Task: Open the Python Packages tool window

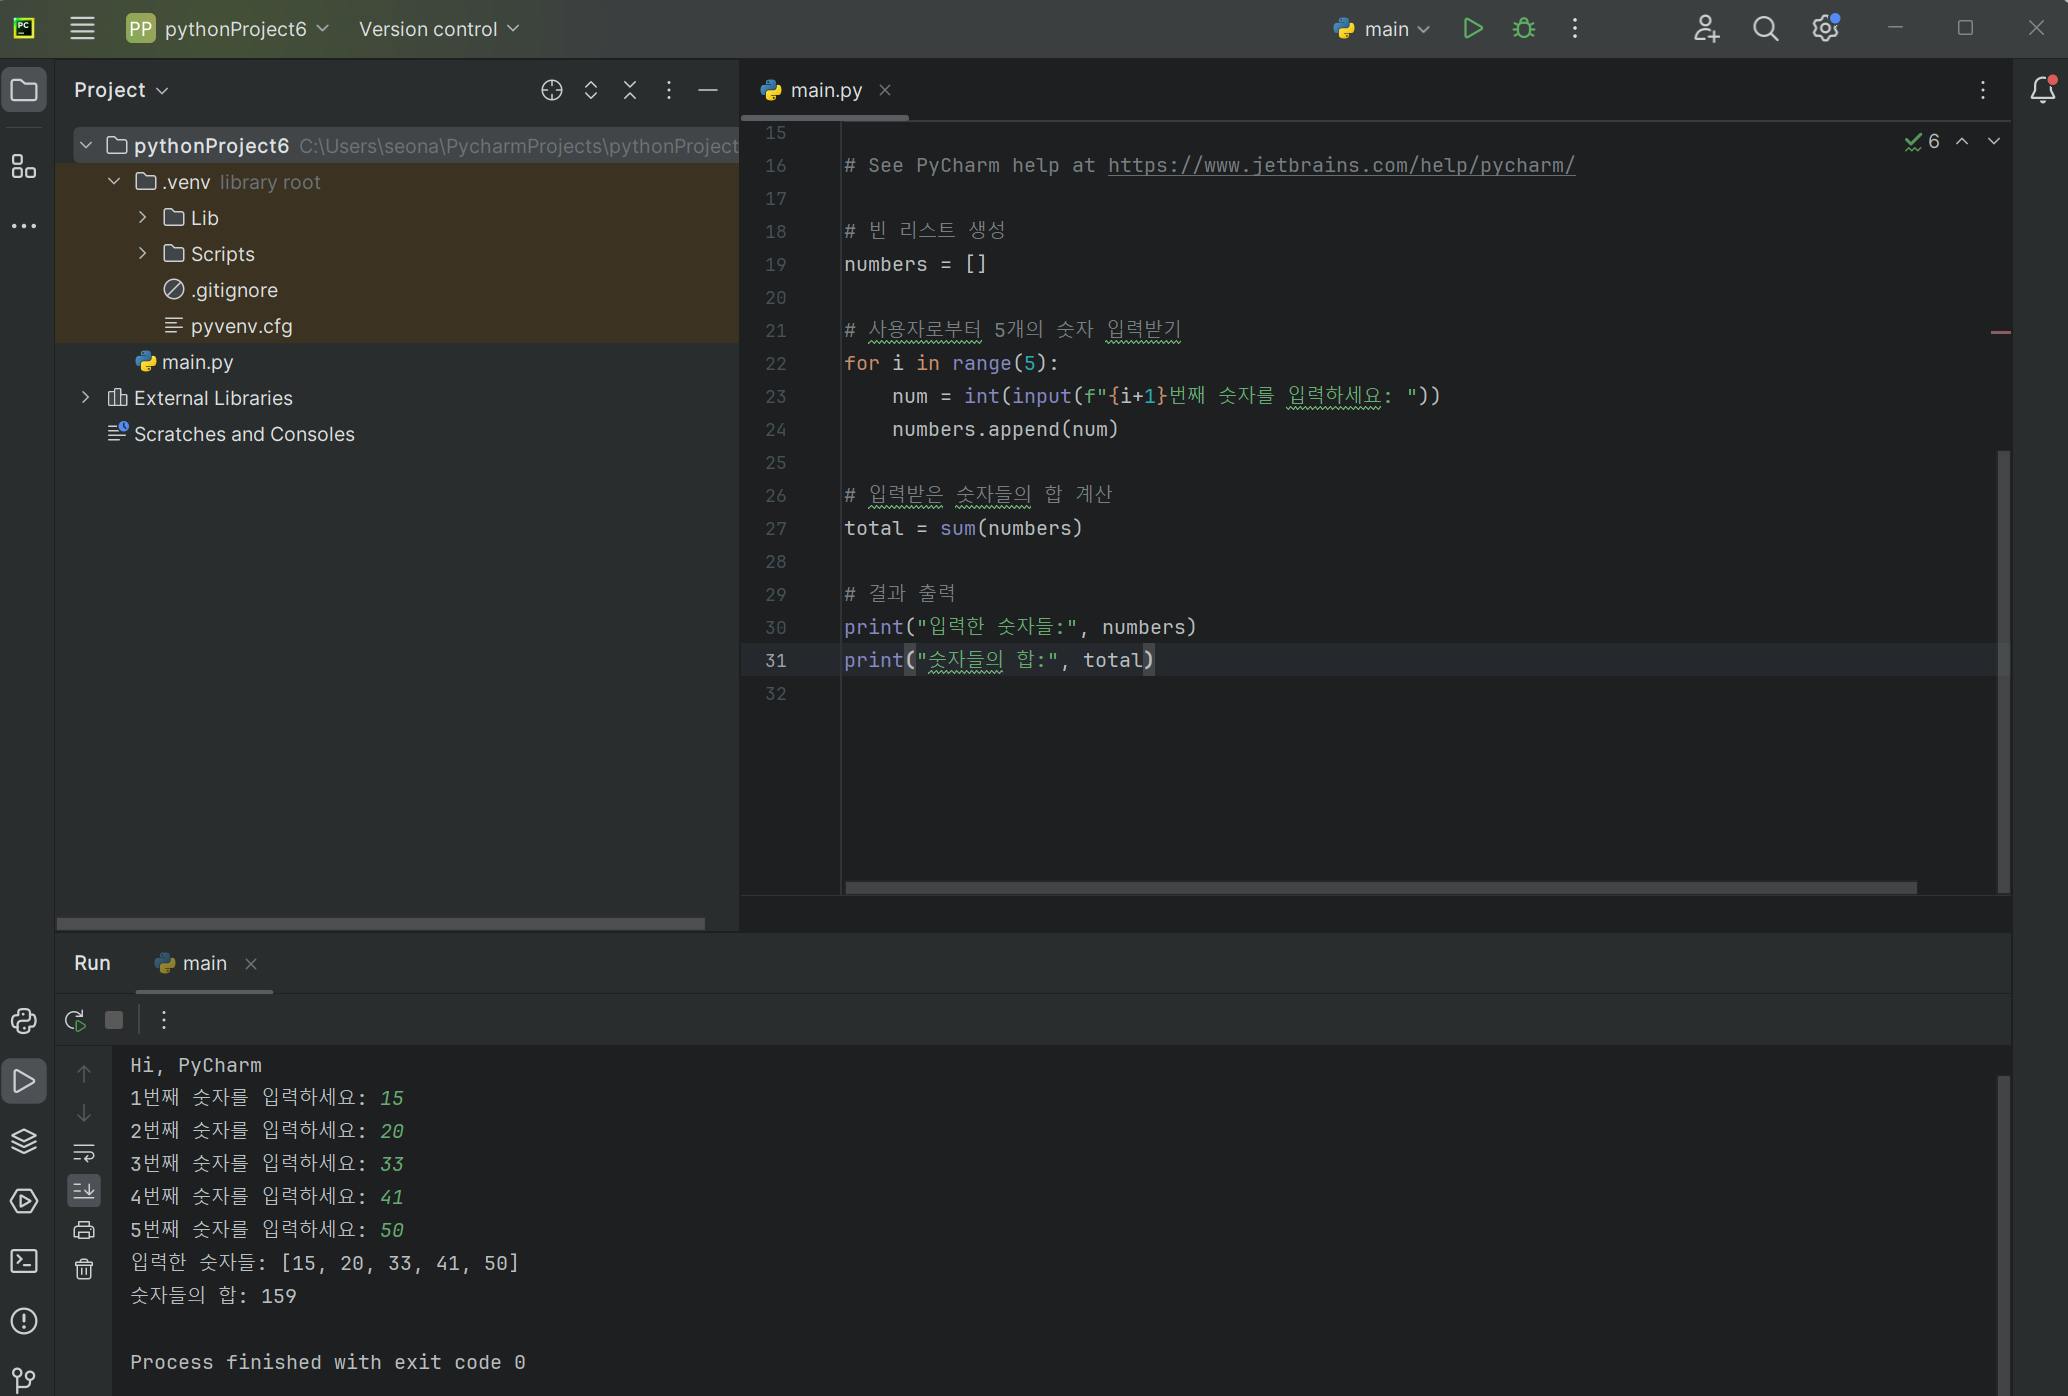Action: pyautogui.click(x=24, y=1141)
